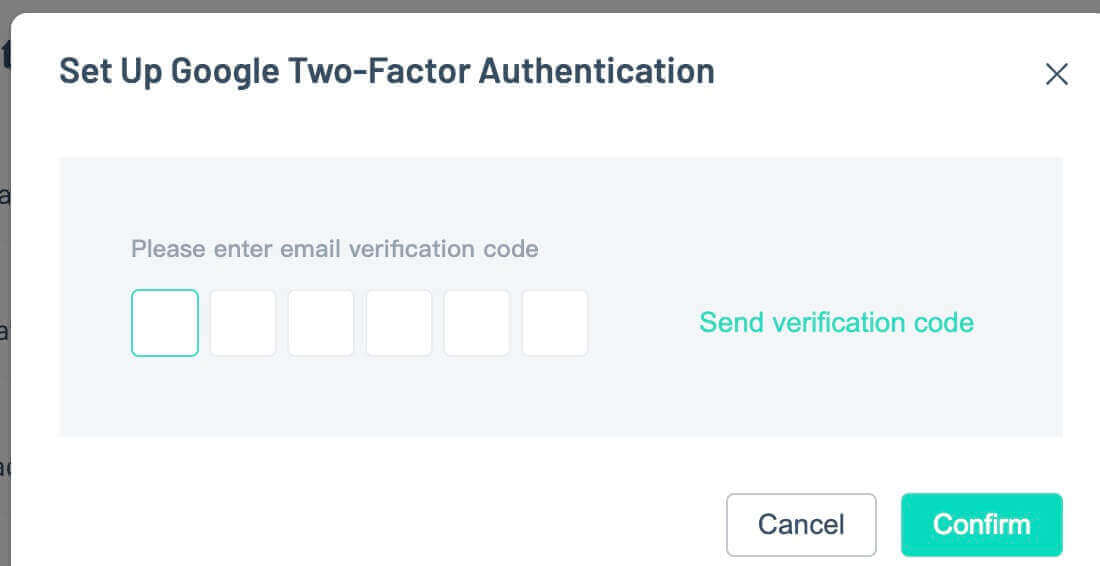This screenshot has width=1100, height=566.
Task: Focus the sixth verification code digit box
Action: pos(555,323)
